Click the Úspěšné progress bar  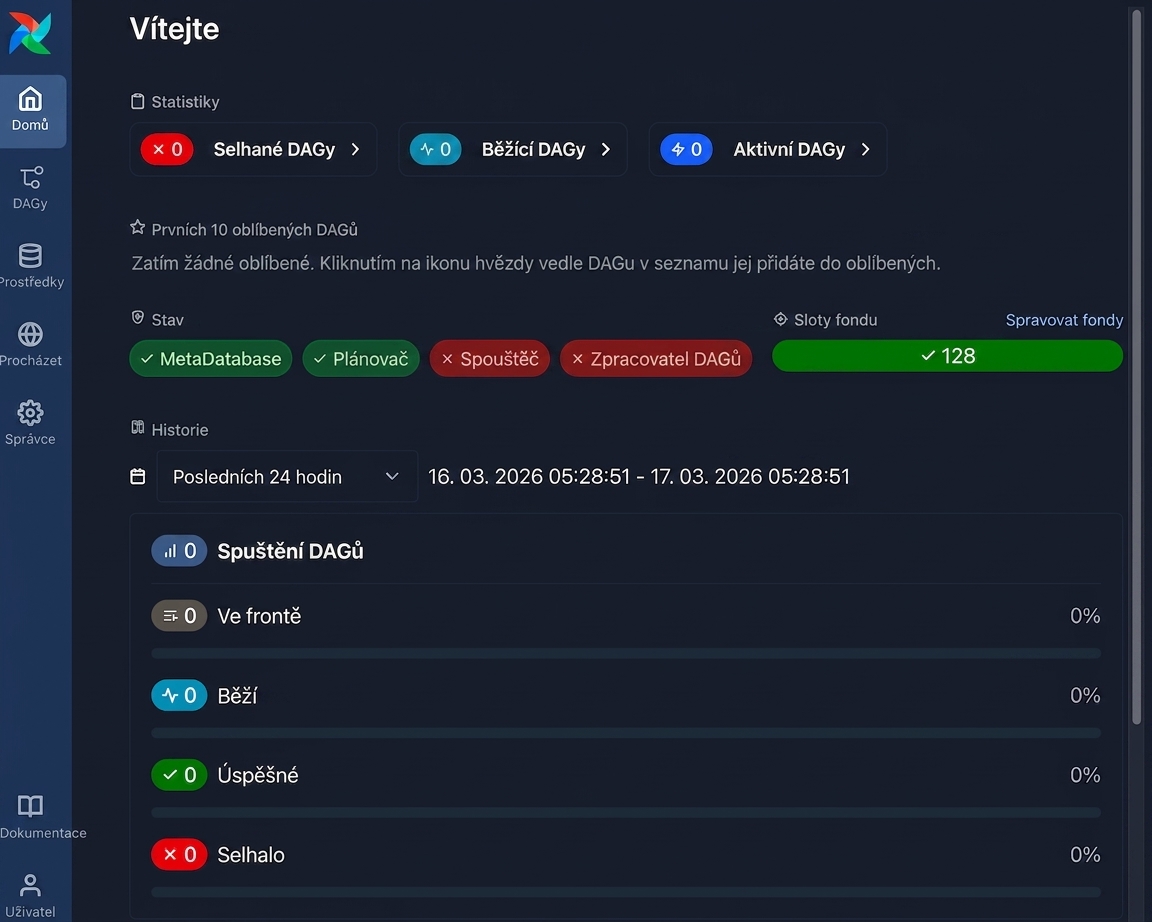[x=626, y=813]
